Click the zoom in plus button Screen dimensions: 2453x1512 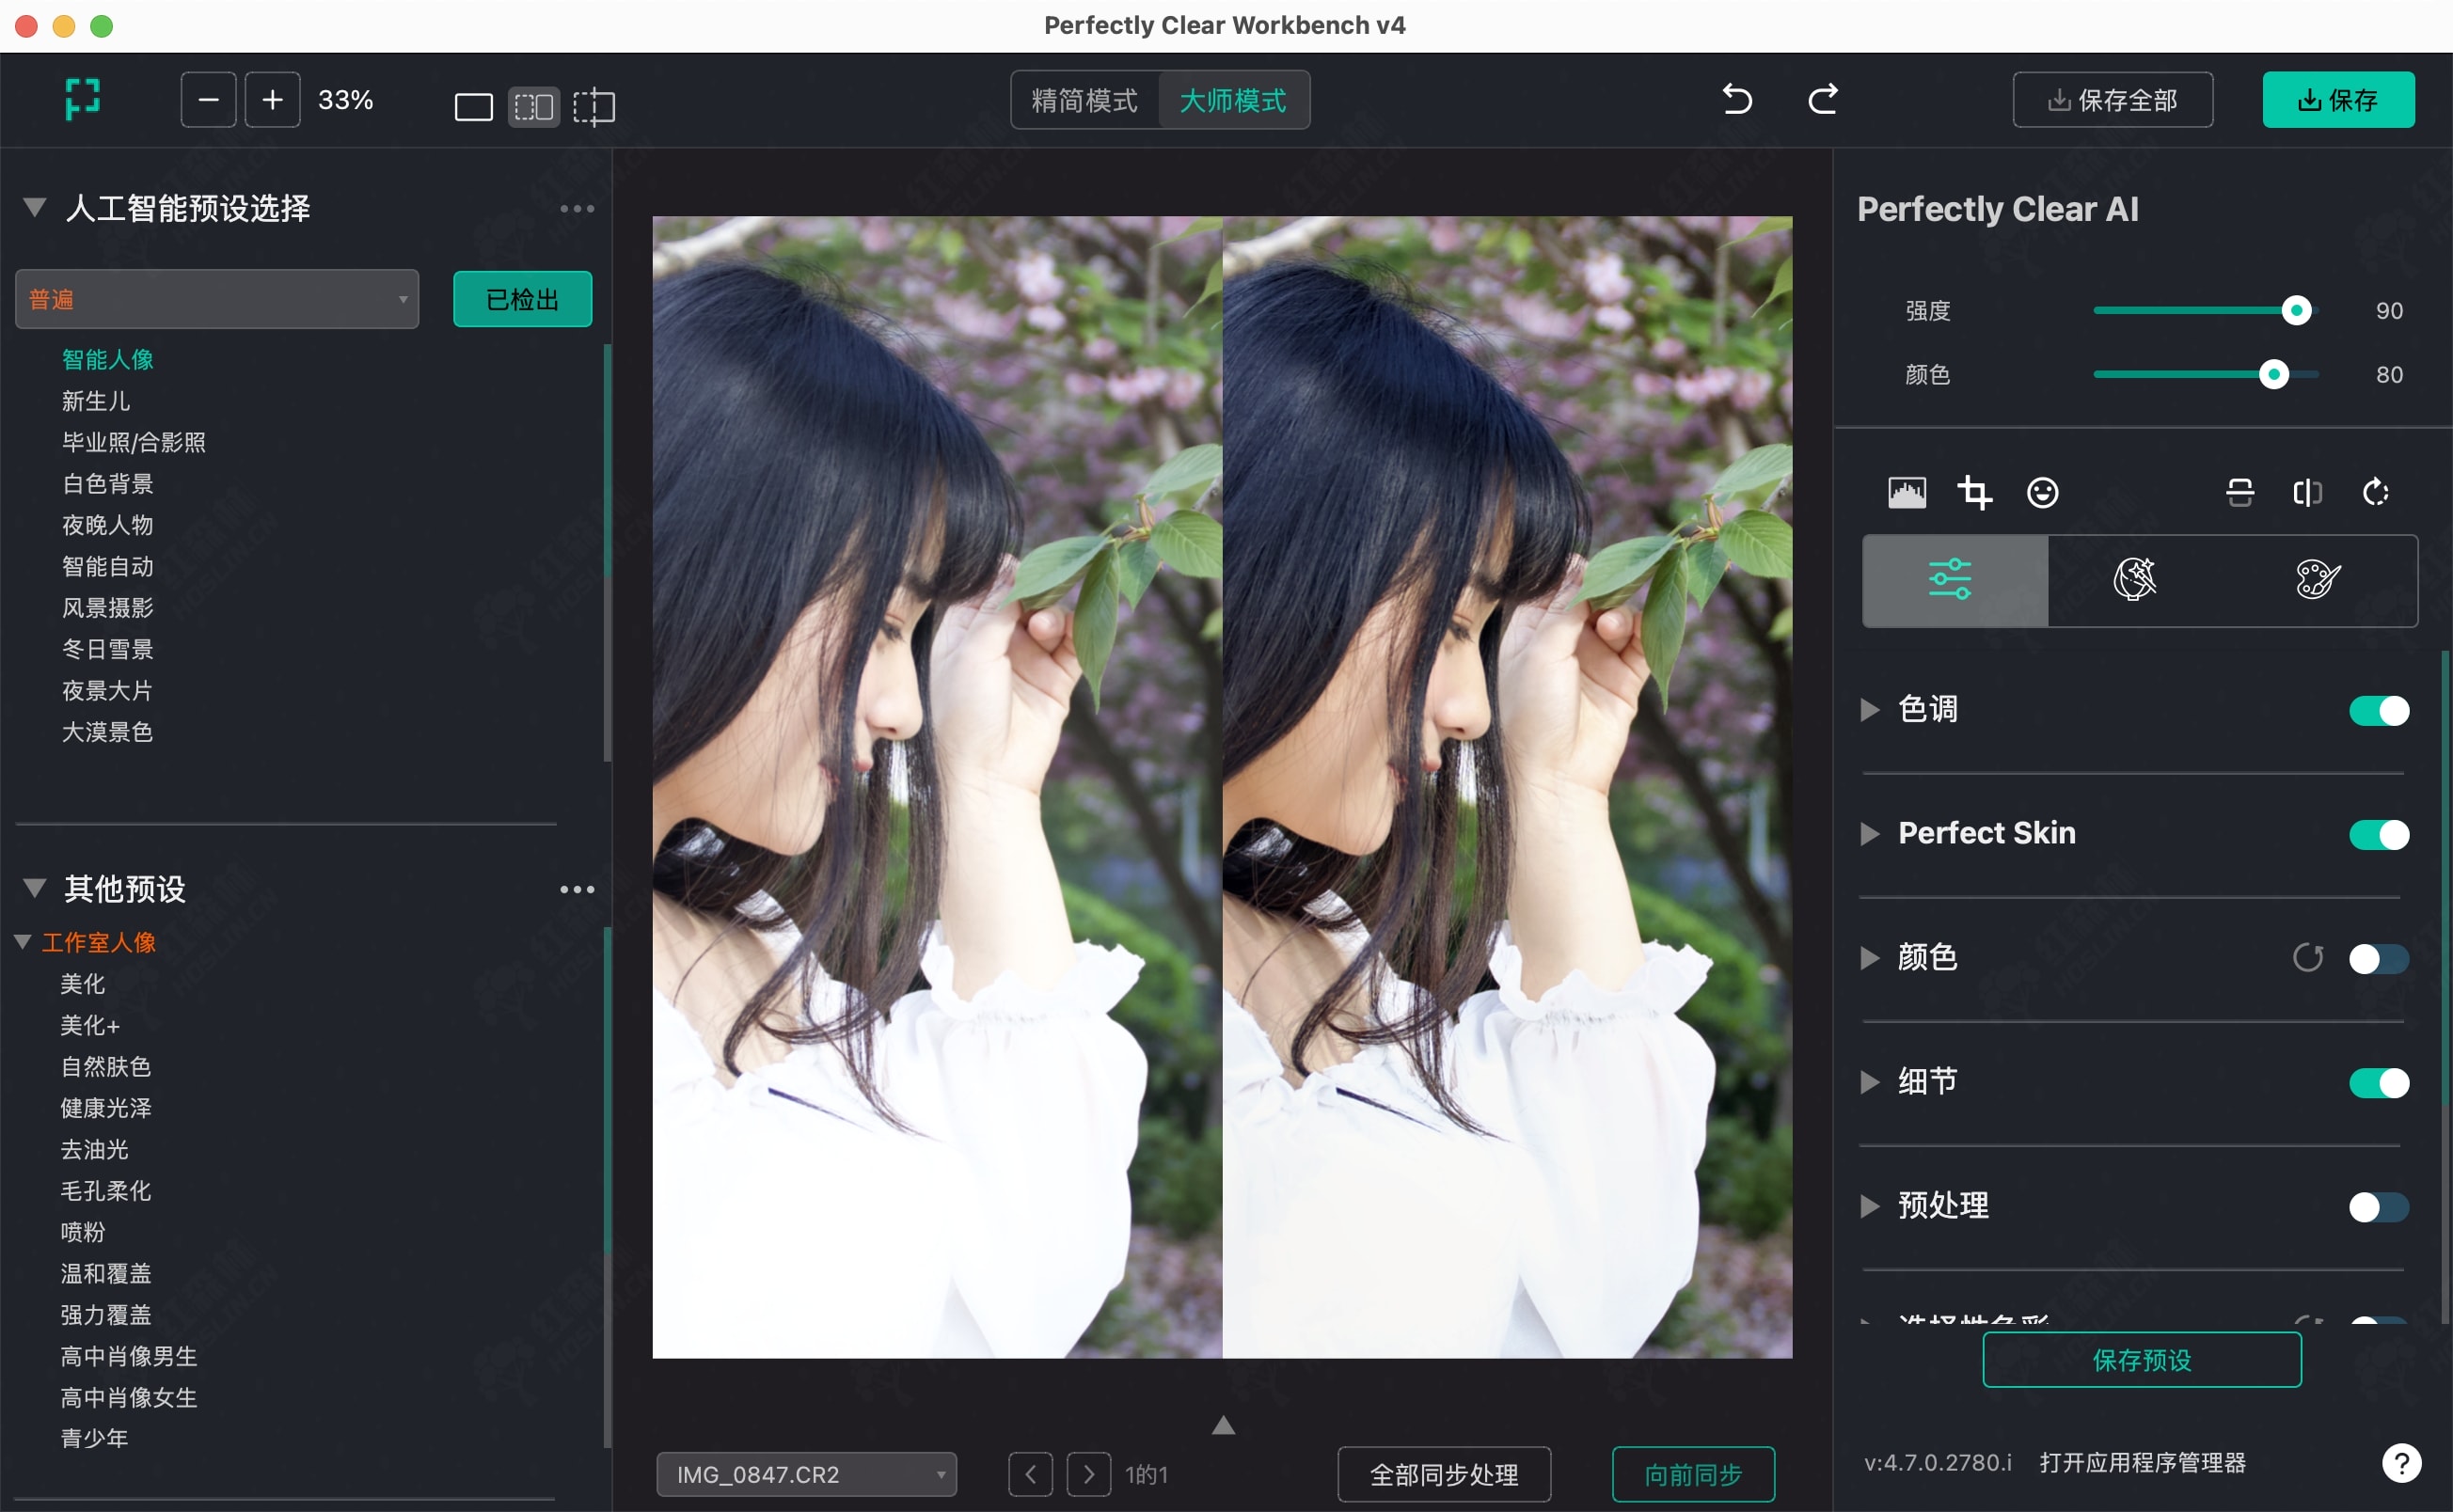(x=272, y=100)
